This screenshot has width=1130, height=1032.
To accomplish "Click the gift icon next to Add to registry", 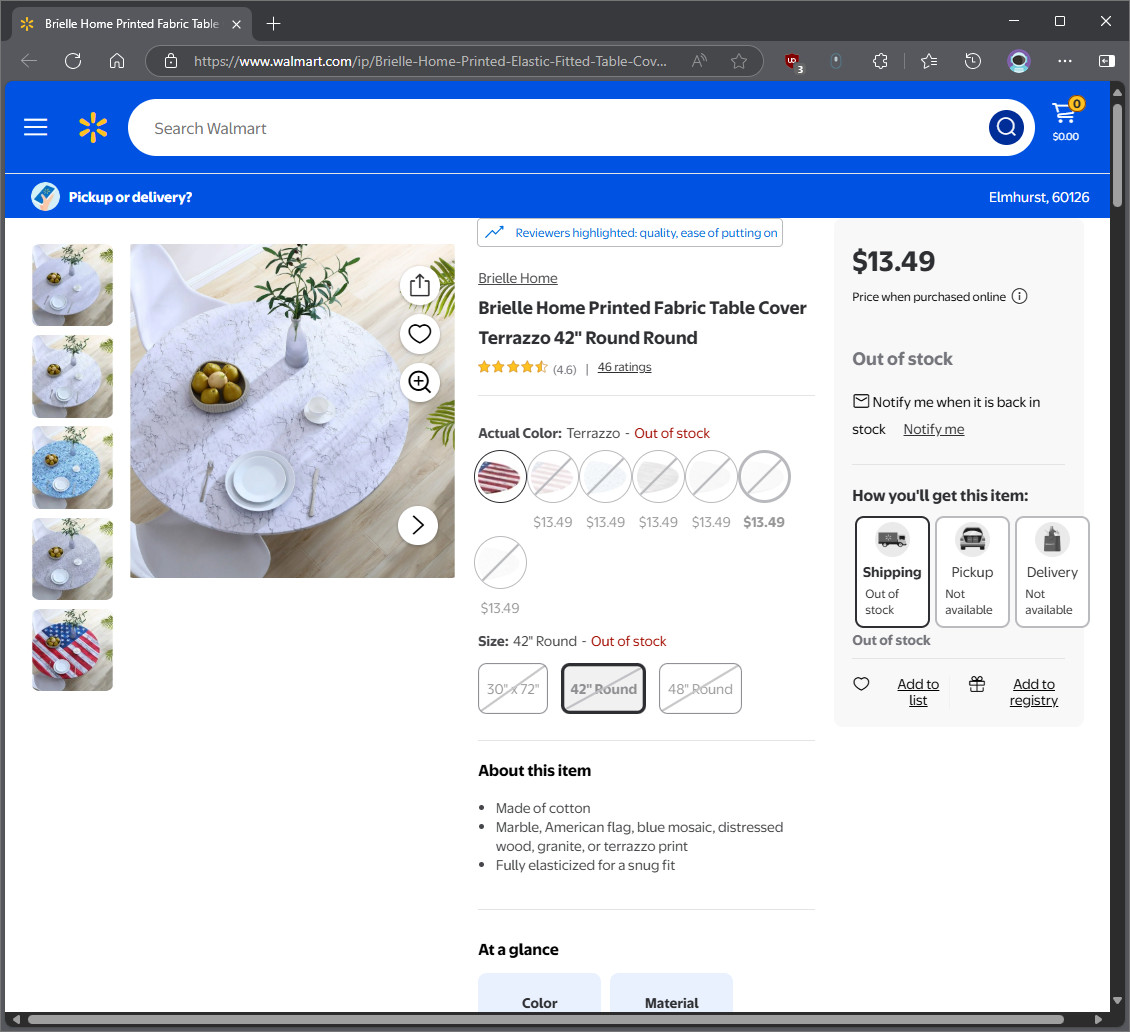I will (x=976, y=684).
